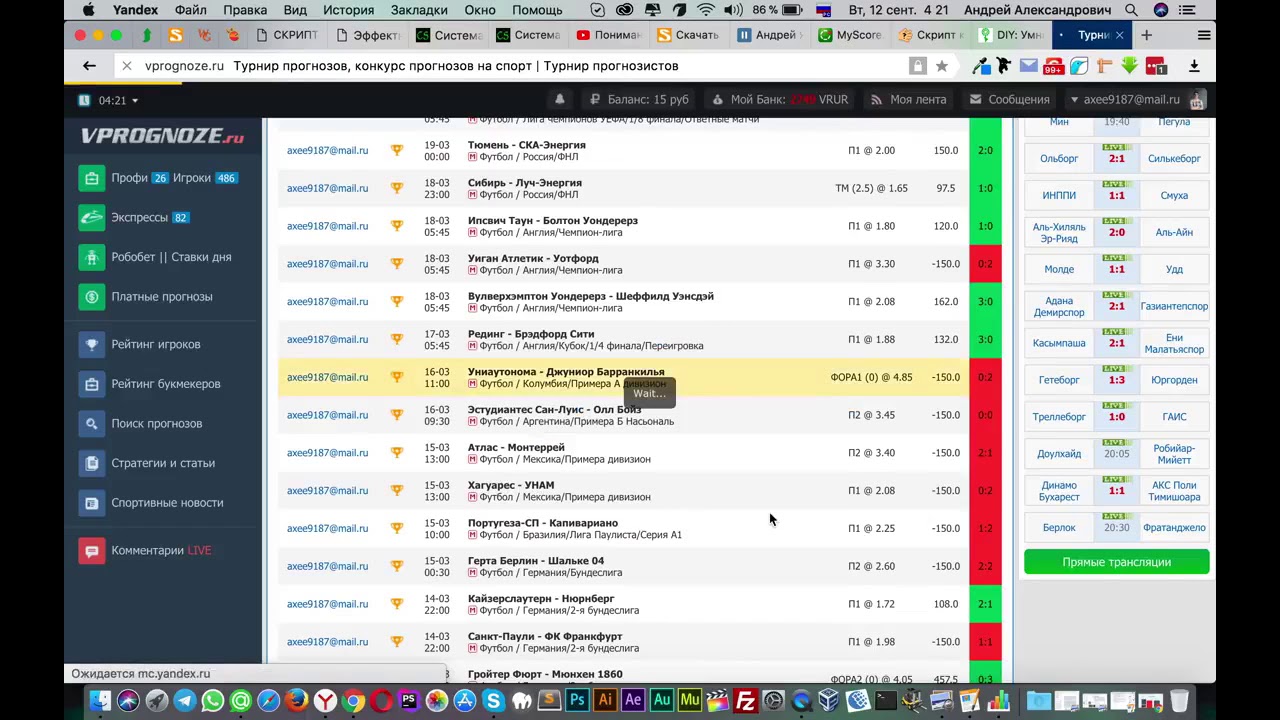Open Хагуарес - УНАМ match

tap(511, 486)
